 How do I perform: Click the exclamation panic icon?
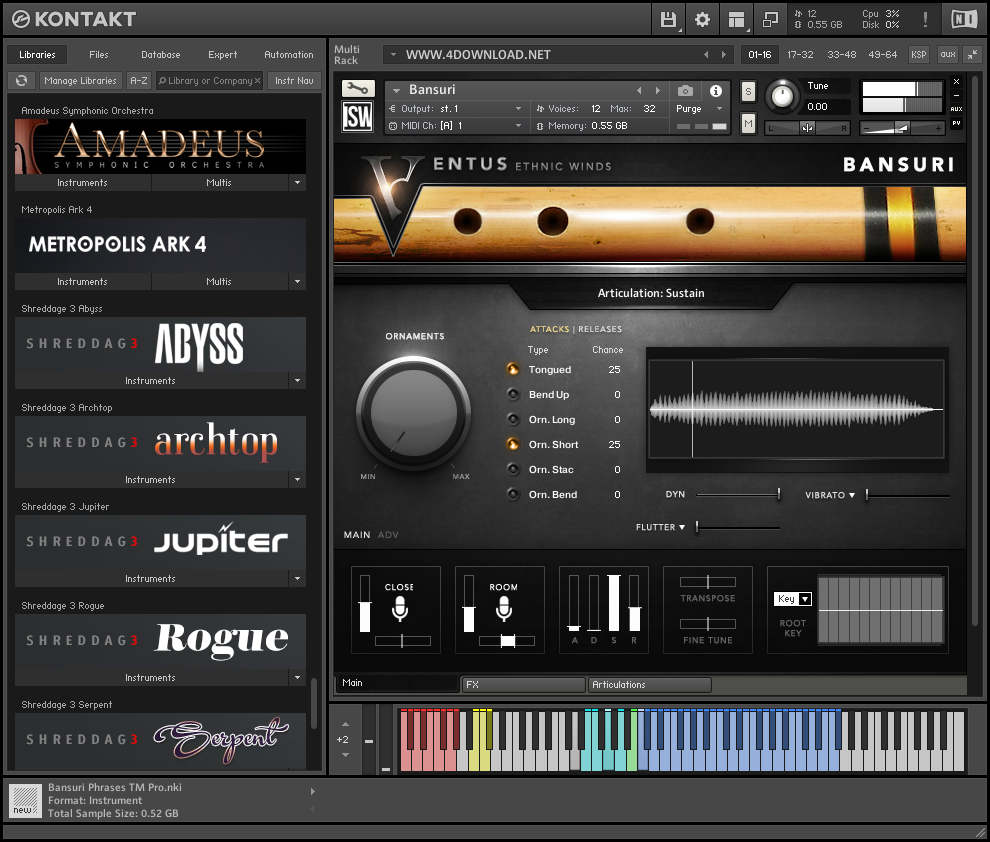[x=925, y=20]
